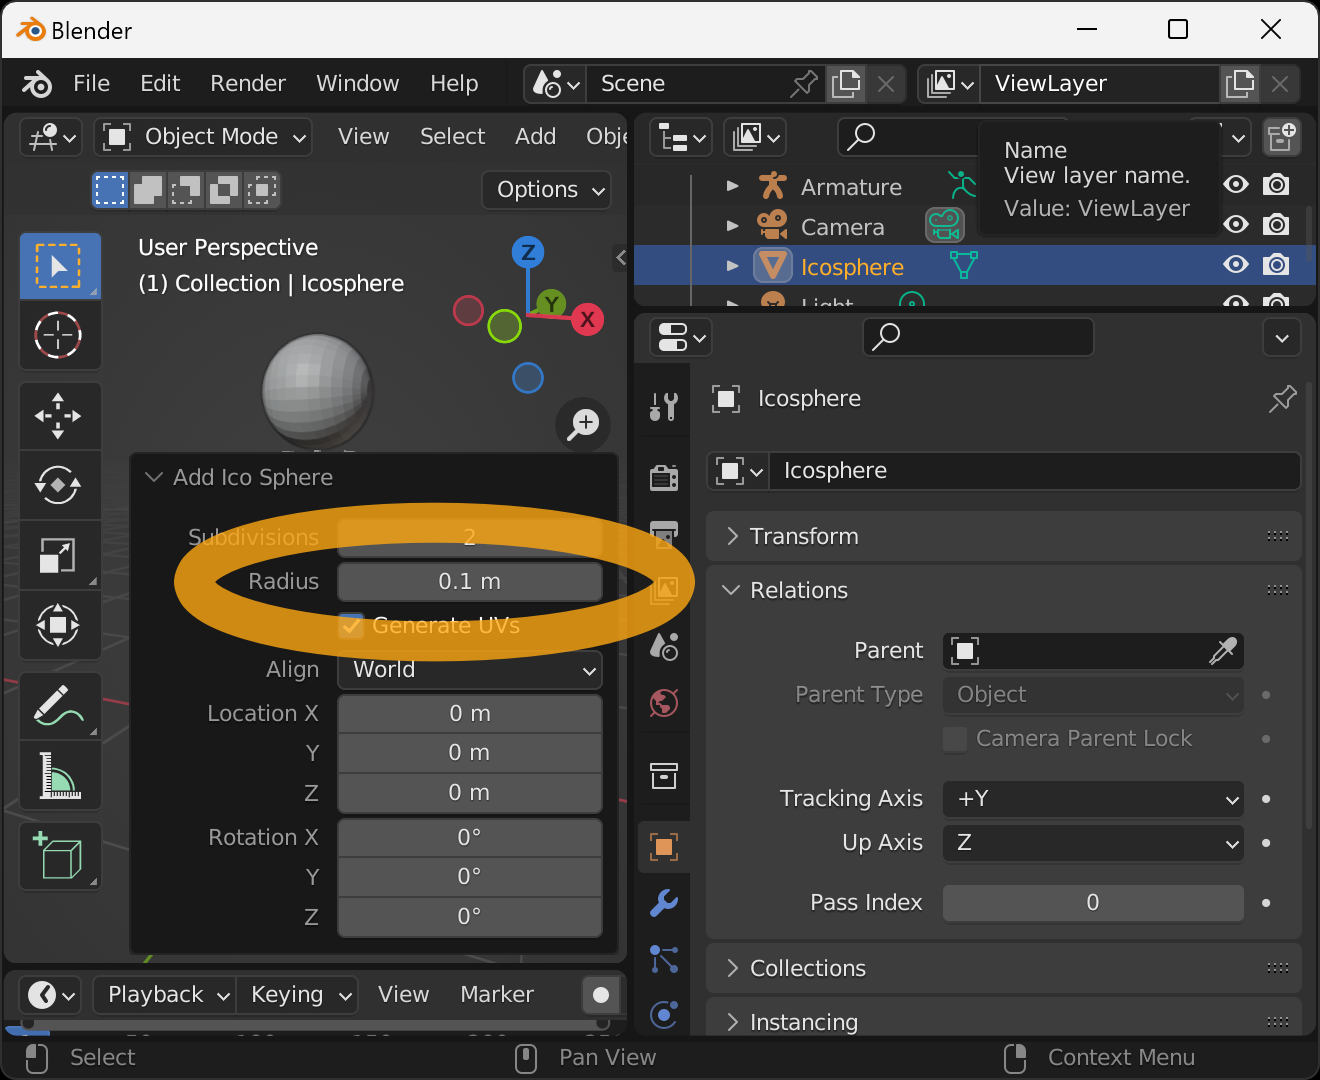The height and width of the screenshot is (1080, 1320).
Task: Click the Radius 0.1 m field
Action: coord(470,582)
